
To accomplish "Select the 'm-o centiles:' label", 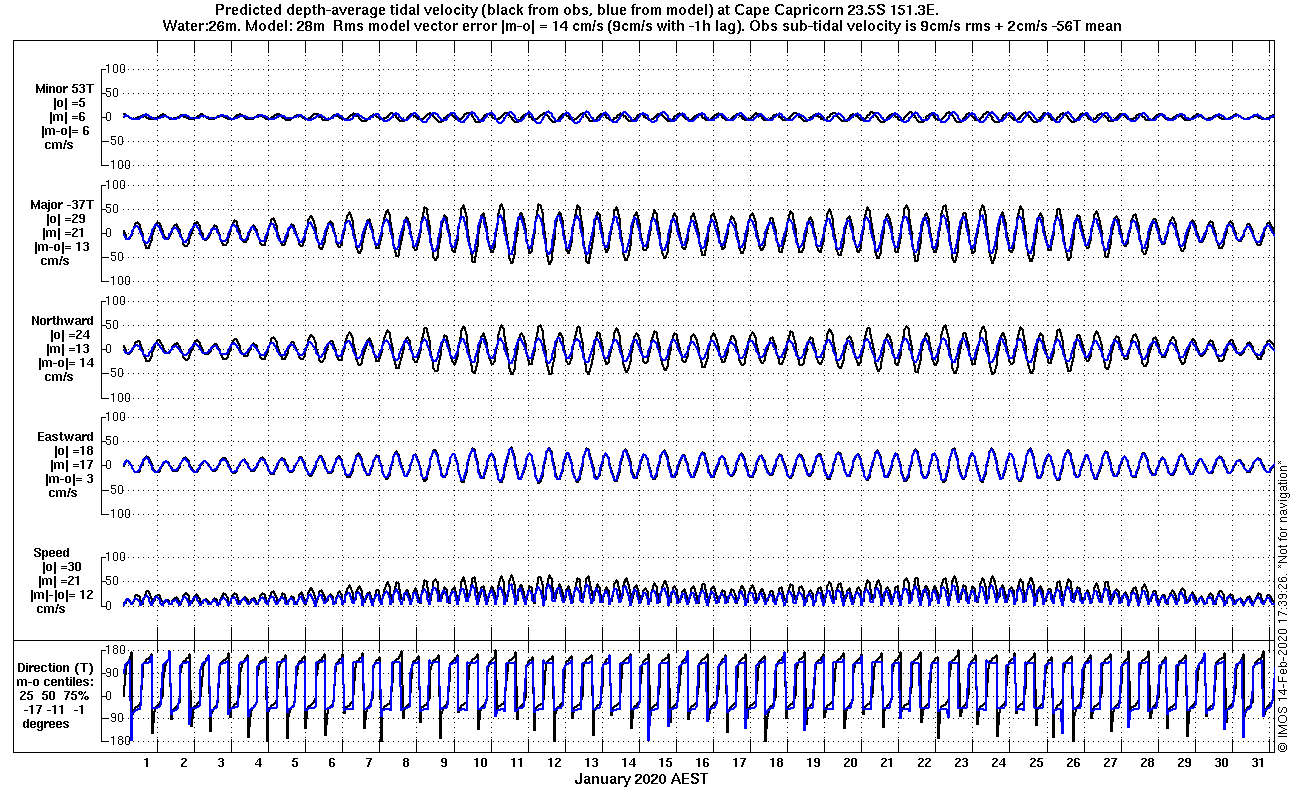I will coord(56,681).
